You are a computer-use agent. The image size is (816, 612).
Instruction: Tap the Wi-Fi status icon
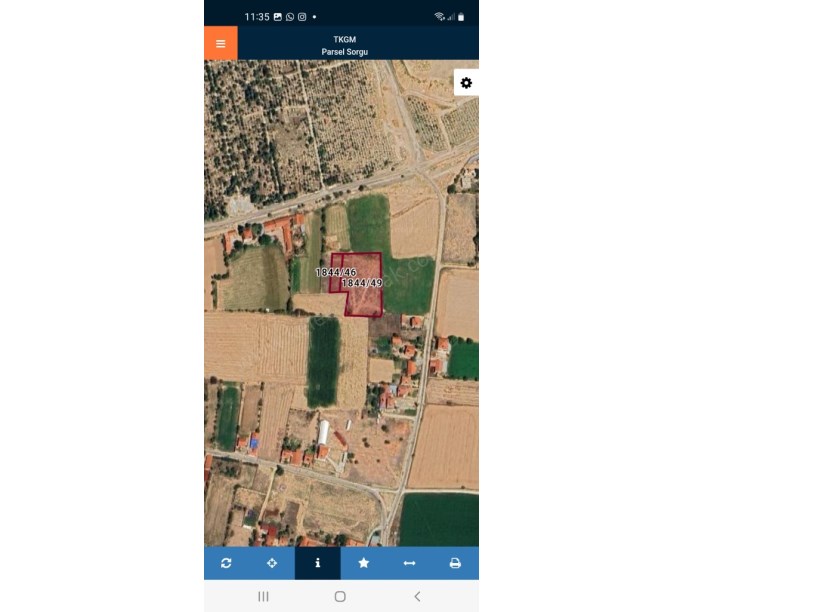point(439,17)
